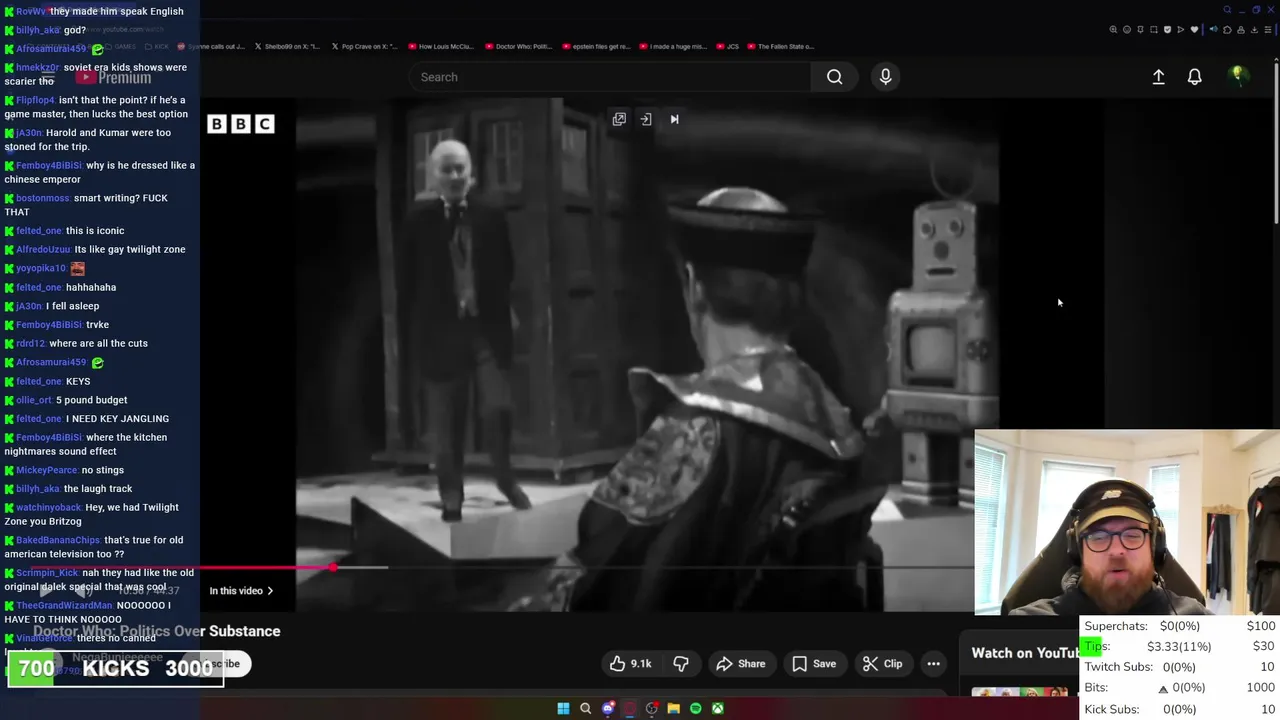Screen dimensions: 1280x720
Task: Toggle the ad blocker shield icon
Action: coord(1167,30)
